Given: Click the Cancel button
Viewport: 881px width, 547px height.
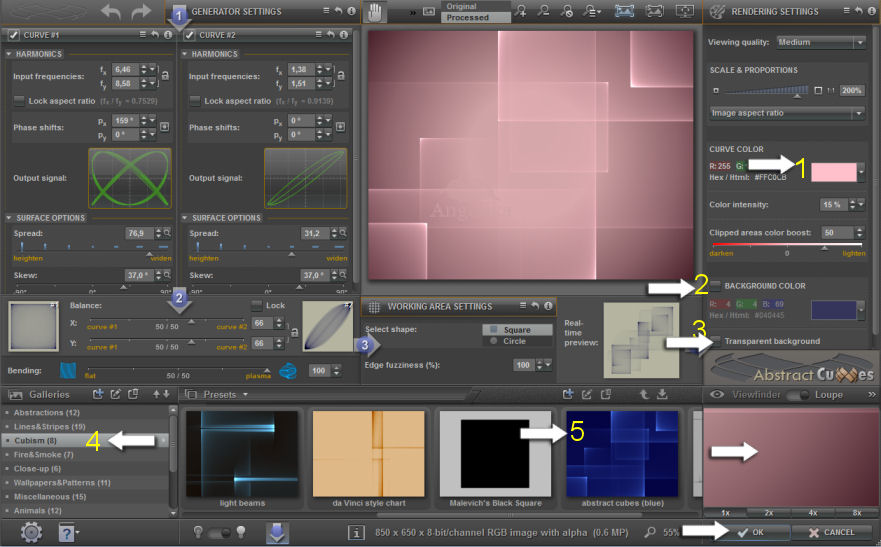Looking at the screenshot, I should point(832,532).
